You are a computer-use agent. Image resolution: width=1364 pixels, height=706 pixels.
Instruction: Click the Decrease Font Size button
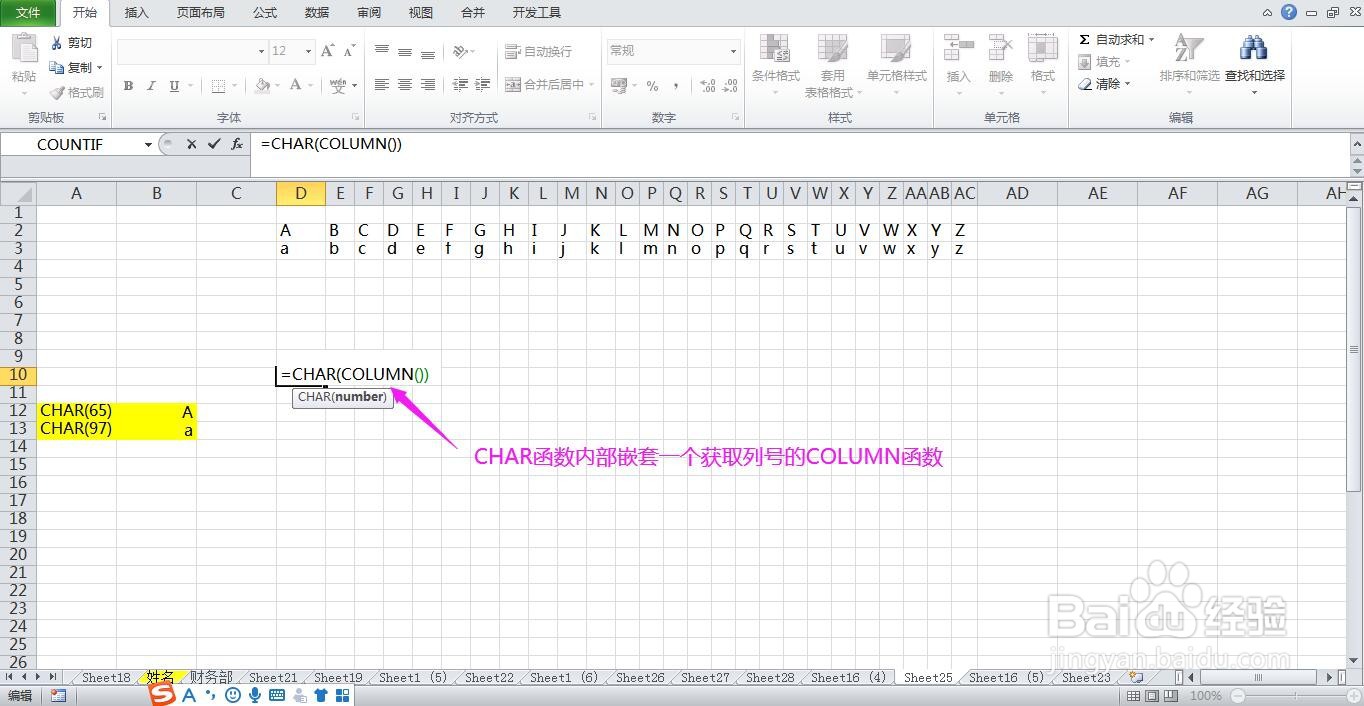tap(350, 51)
